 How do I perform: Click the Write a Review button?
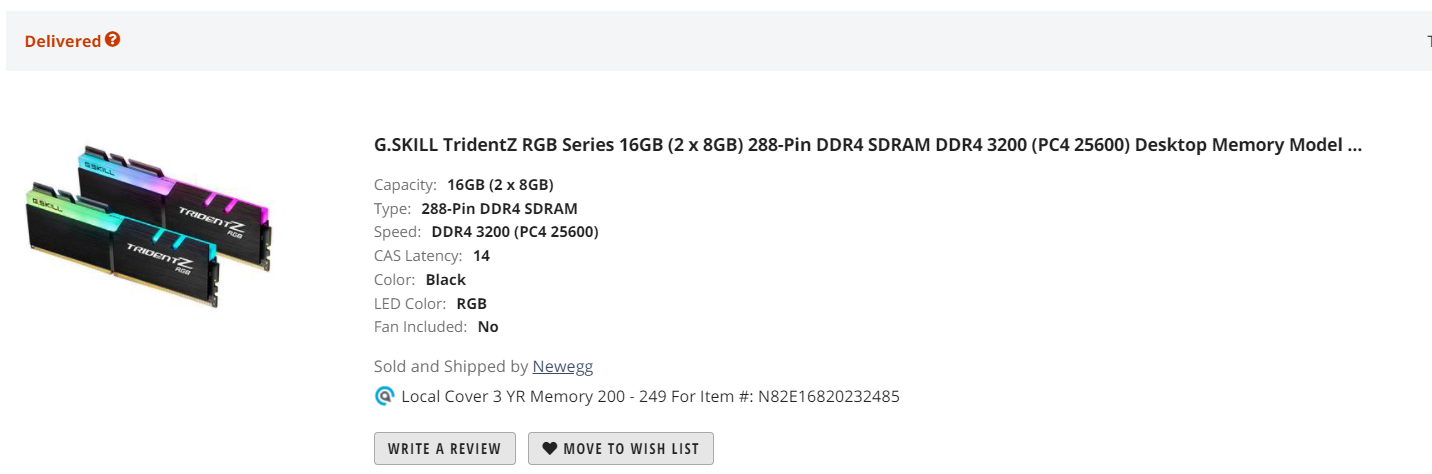click(445, 448)
